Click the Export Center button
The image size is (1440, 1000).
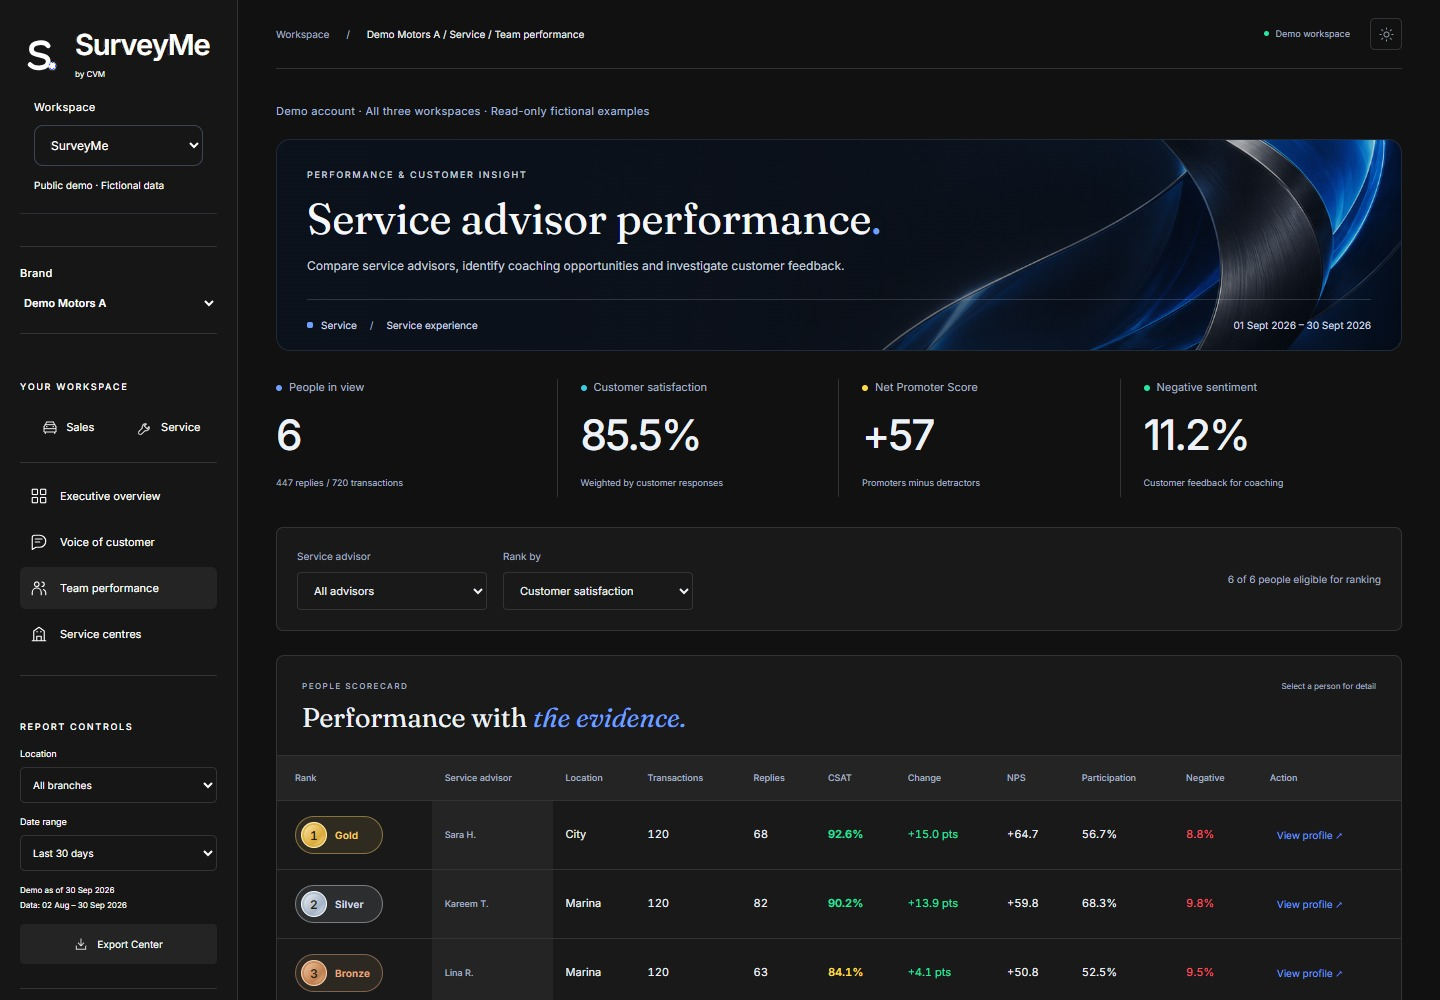pyautogui.click(x=118, y=944)
